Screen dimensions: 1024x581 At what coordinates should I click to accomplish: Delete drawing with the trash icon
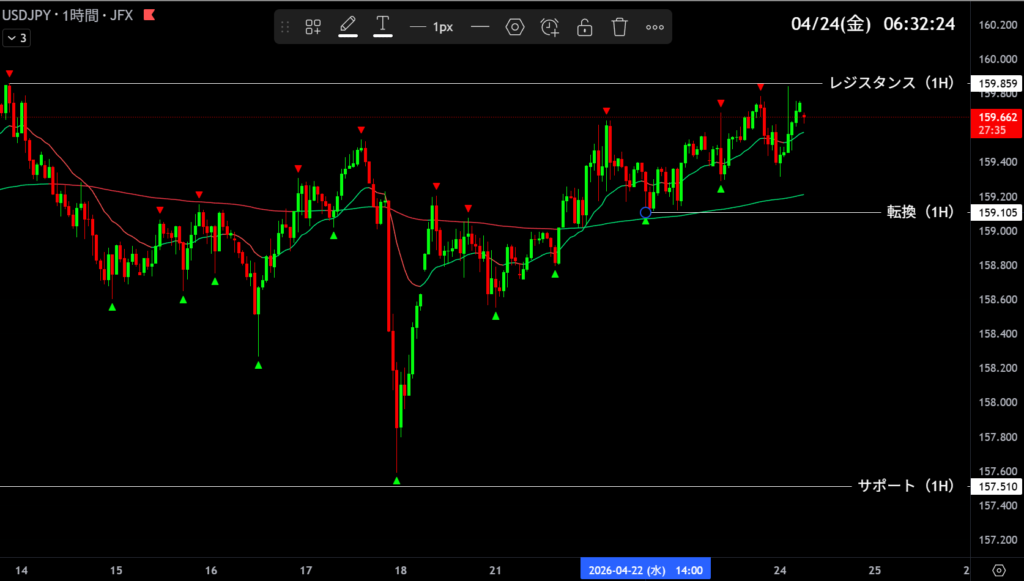point(620,27)
